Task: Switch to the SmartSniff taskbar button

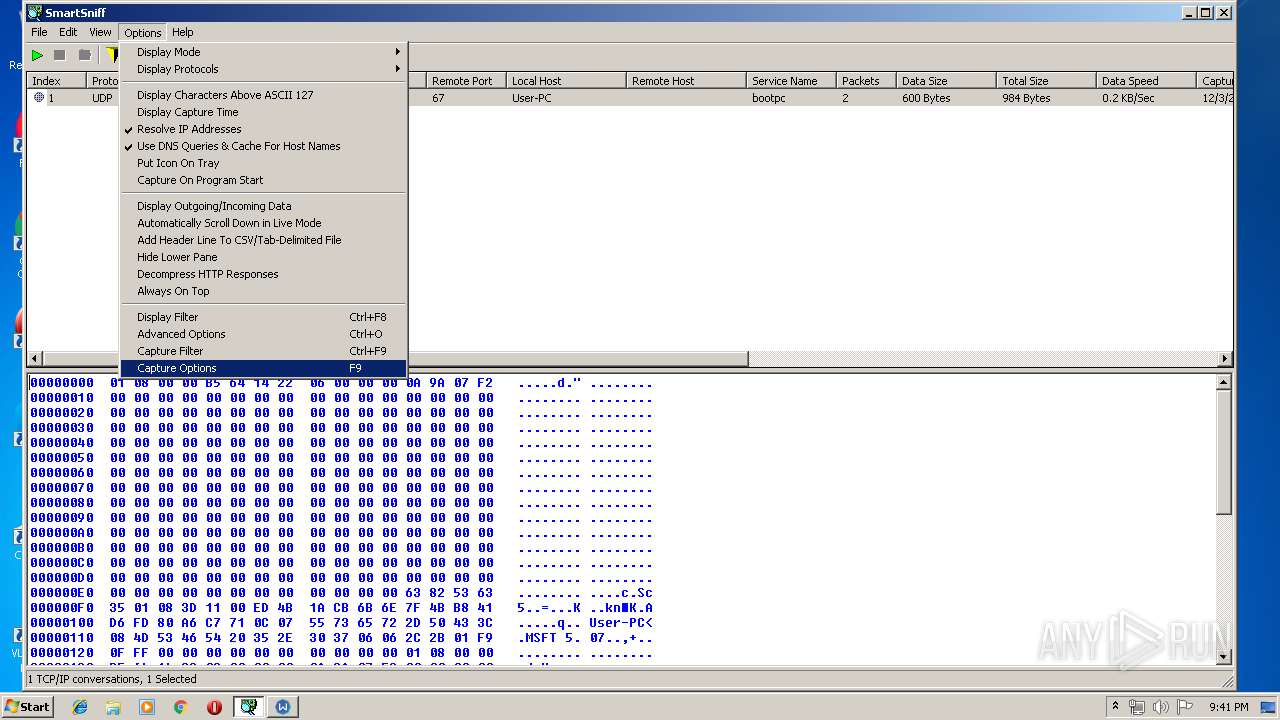Action: [248, 707]
